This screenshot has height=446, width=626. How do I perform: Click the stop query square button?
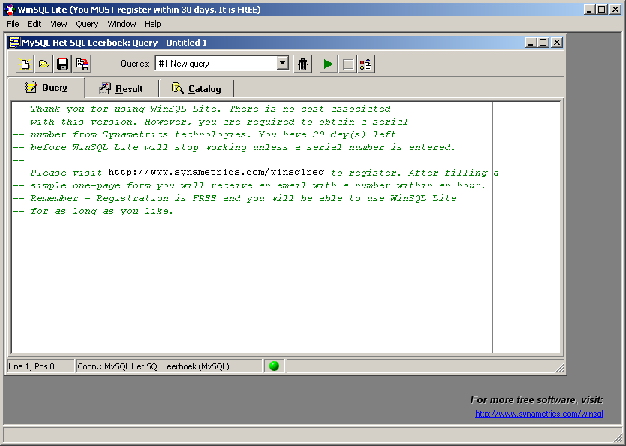348,64
